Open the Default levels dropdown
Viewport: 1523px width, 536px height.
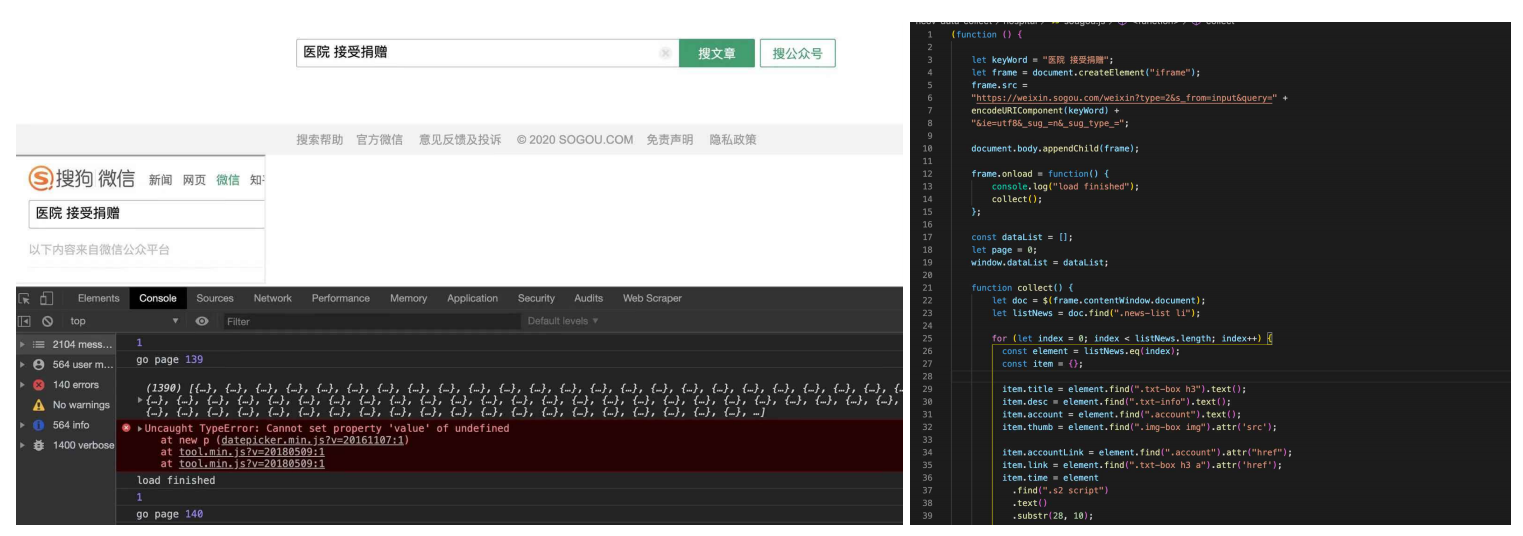[563, 321]
